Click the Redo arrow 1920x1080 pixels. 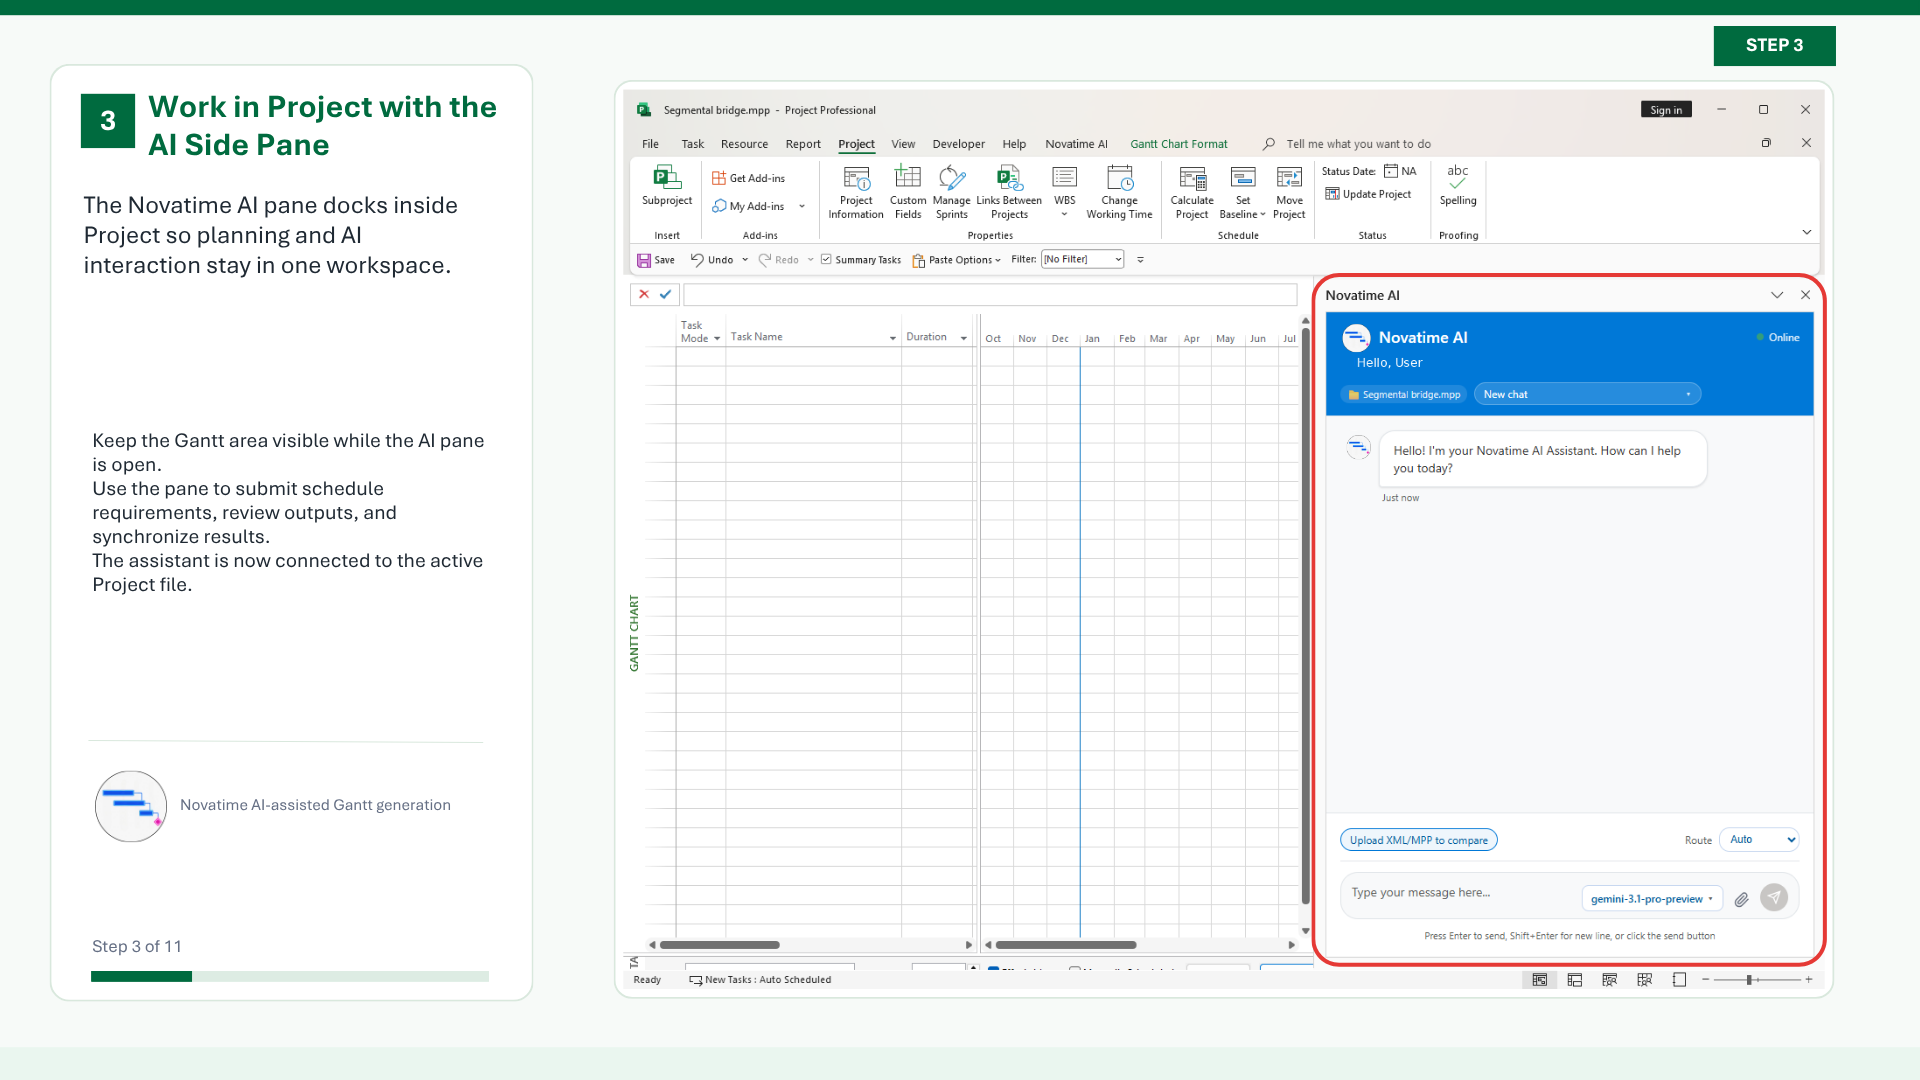[765, 259]
